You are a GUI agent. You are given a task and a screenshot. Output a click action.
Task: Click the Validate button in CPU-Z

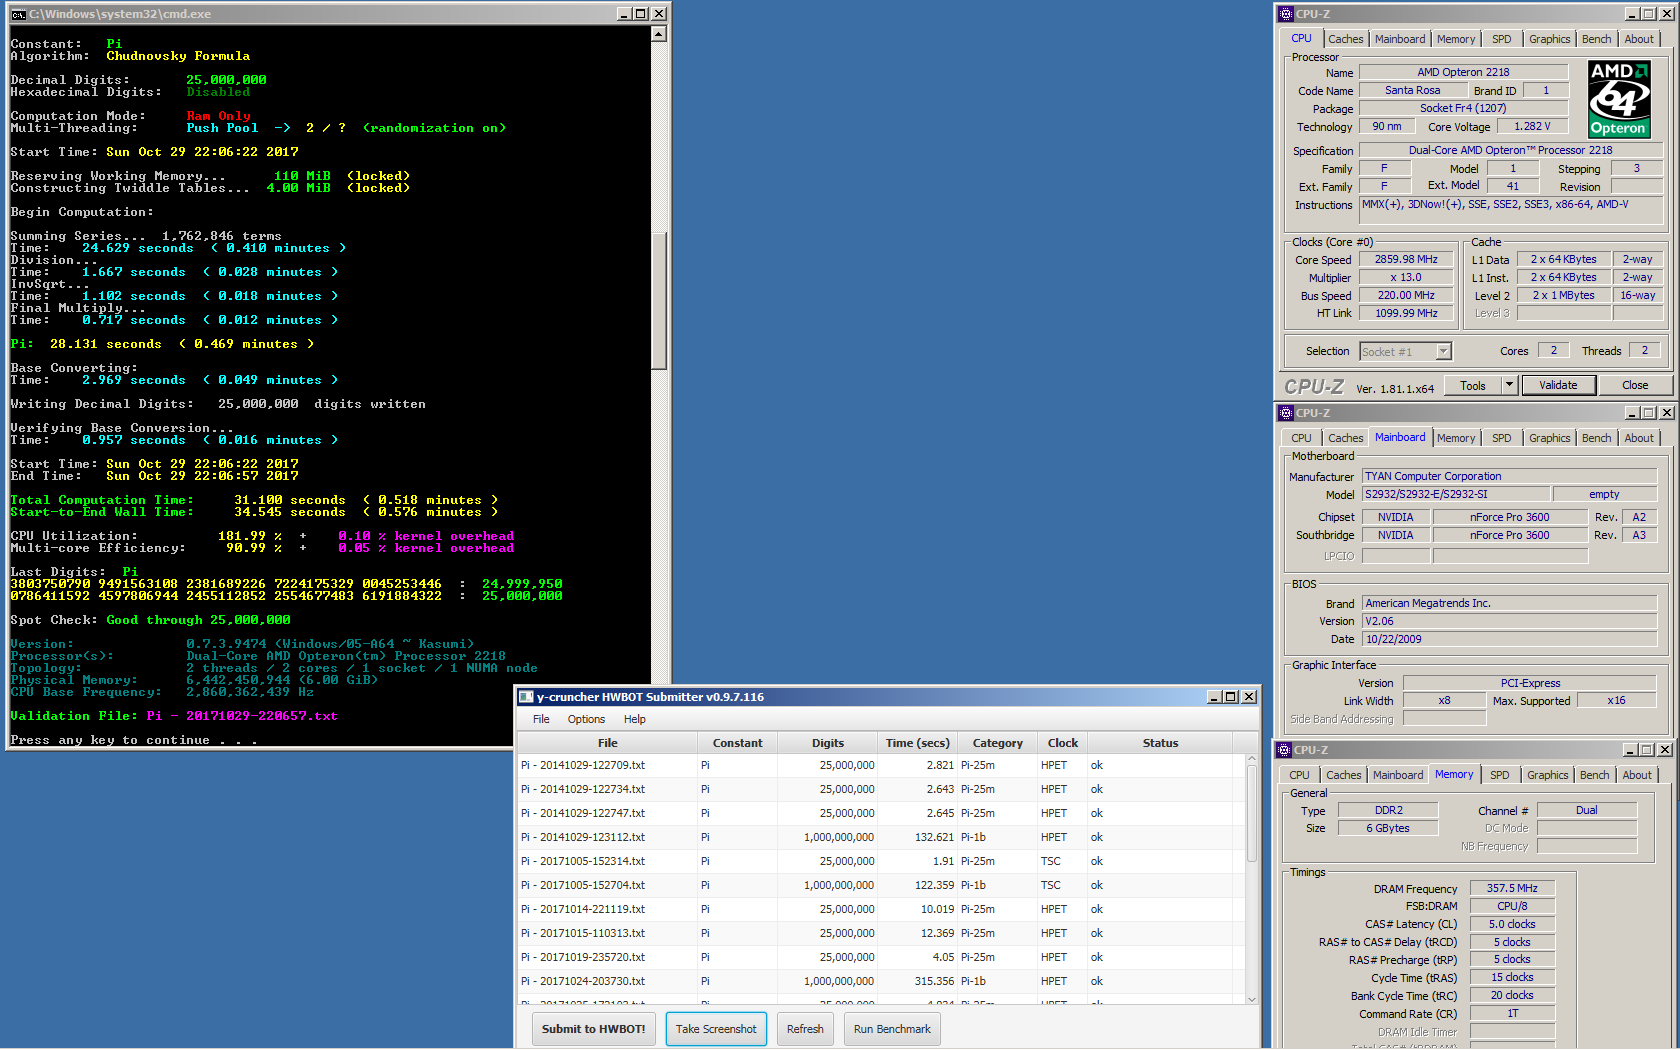pos(1558,385)
